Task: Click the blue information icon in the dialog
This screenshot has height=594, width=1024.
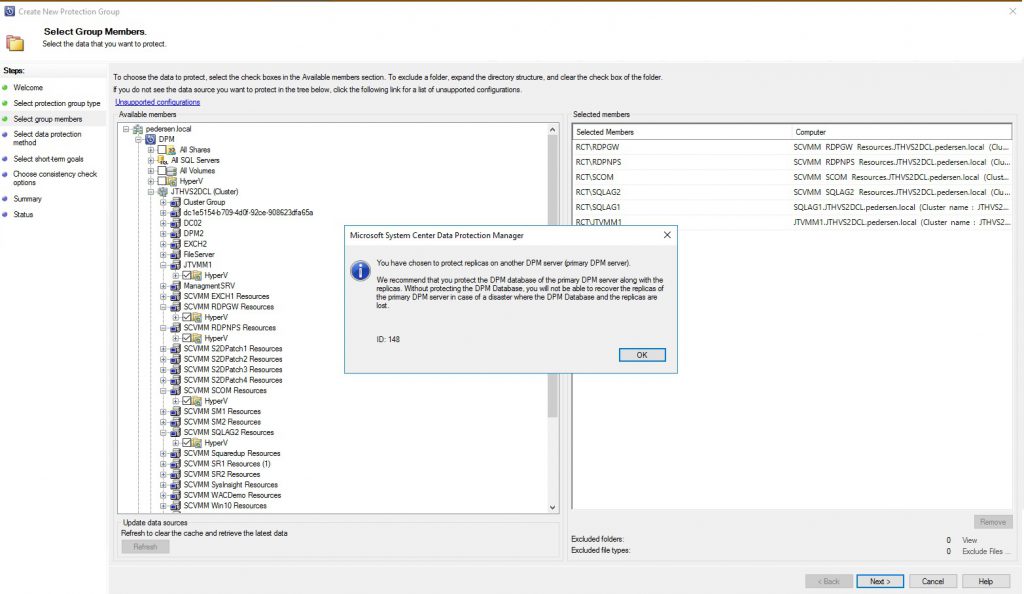Action: (360, 270)
